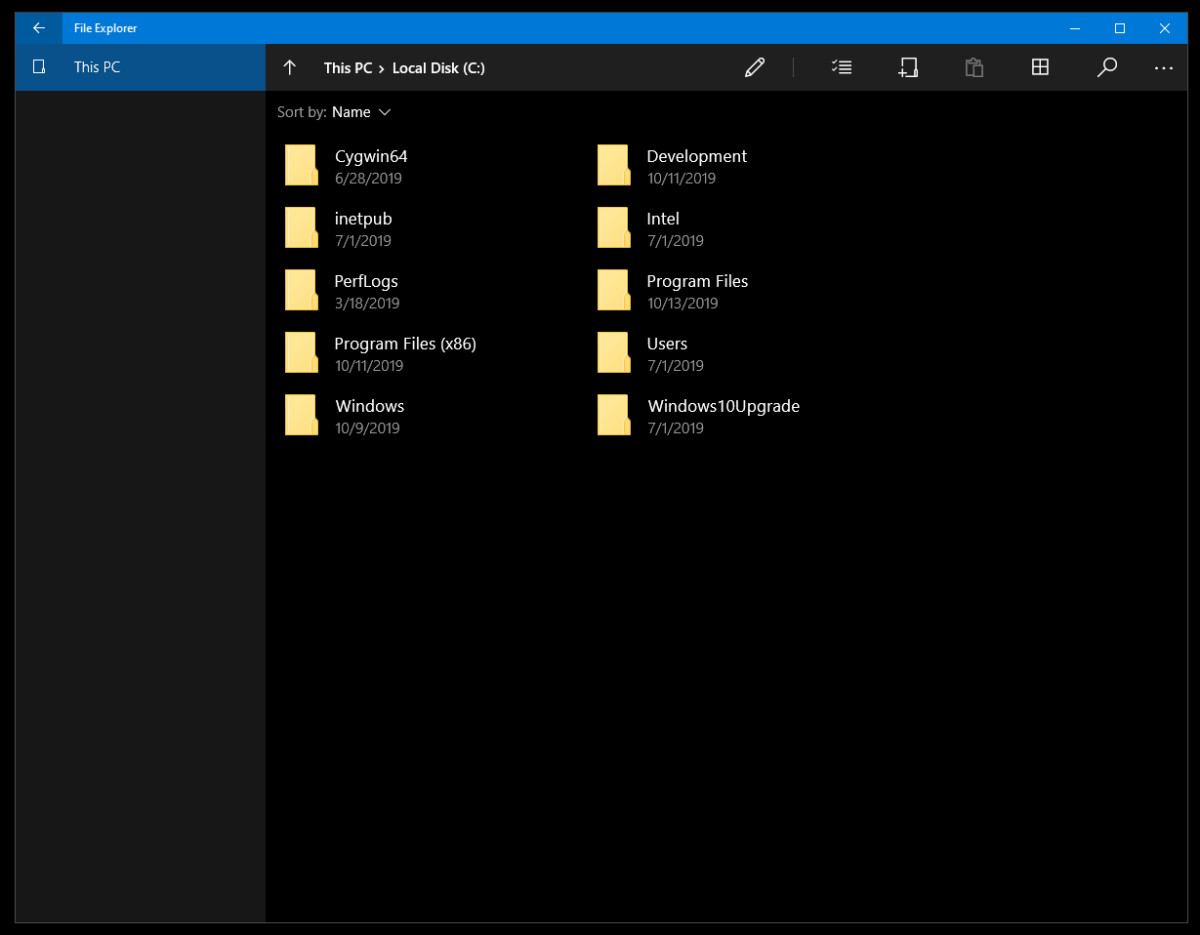The image size is (1200, 935).
Task: Click the up arrow to navigate up
Action: (289, 67)
